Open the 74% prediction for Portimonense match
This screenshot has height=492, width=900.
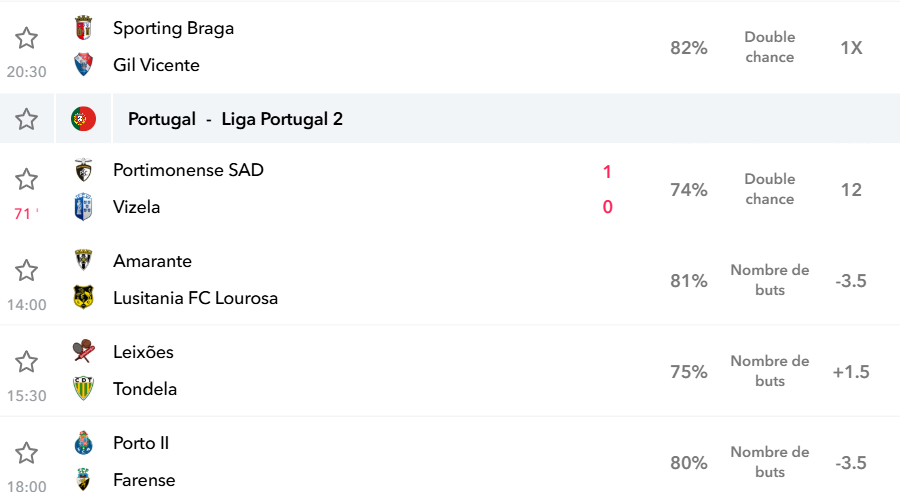click(689, 189)
